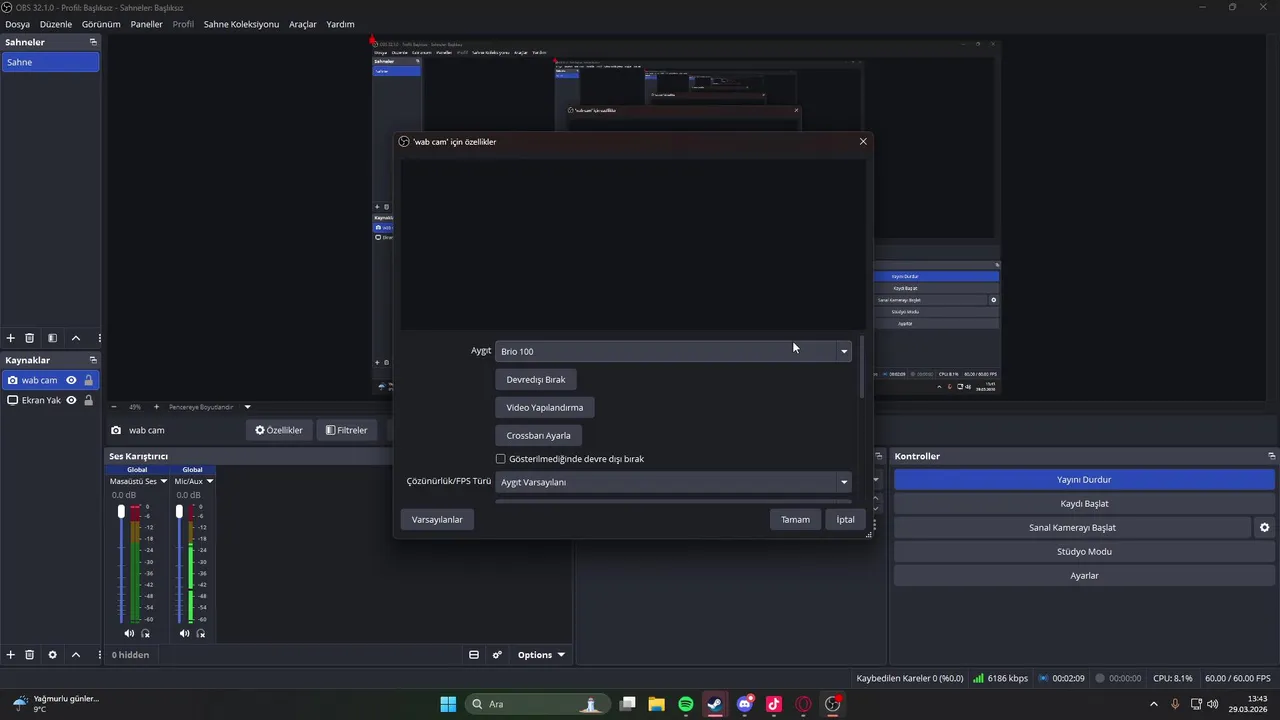The height and width of the screenshot is (720, 1280).
Task: Add a new source in Kaynaklar panel
Action: click(11, 655)
